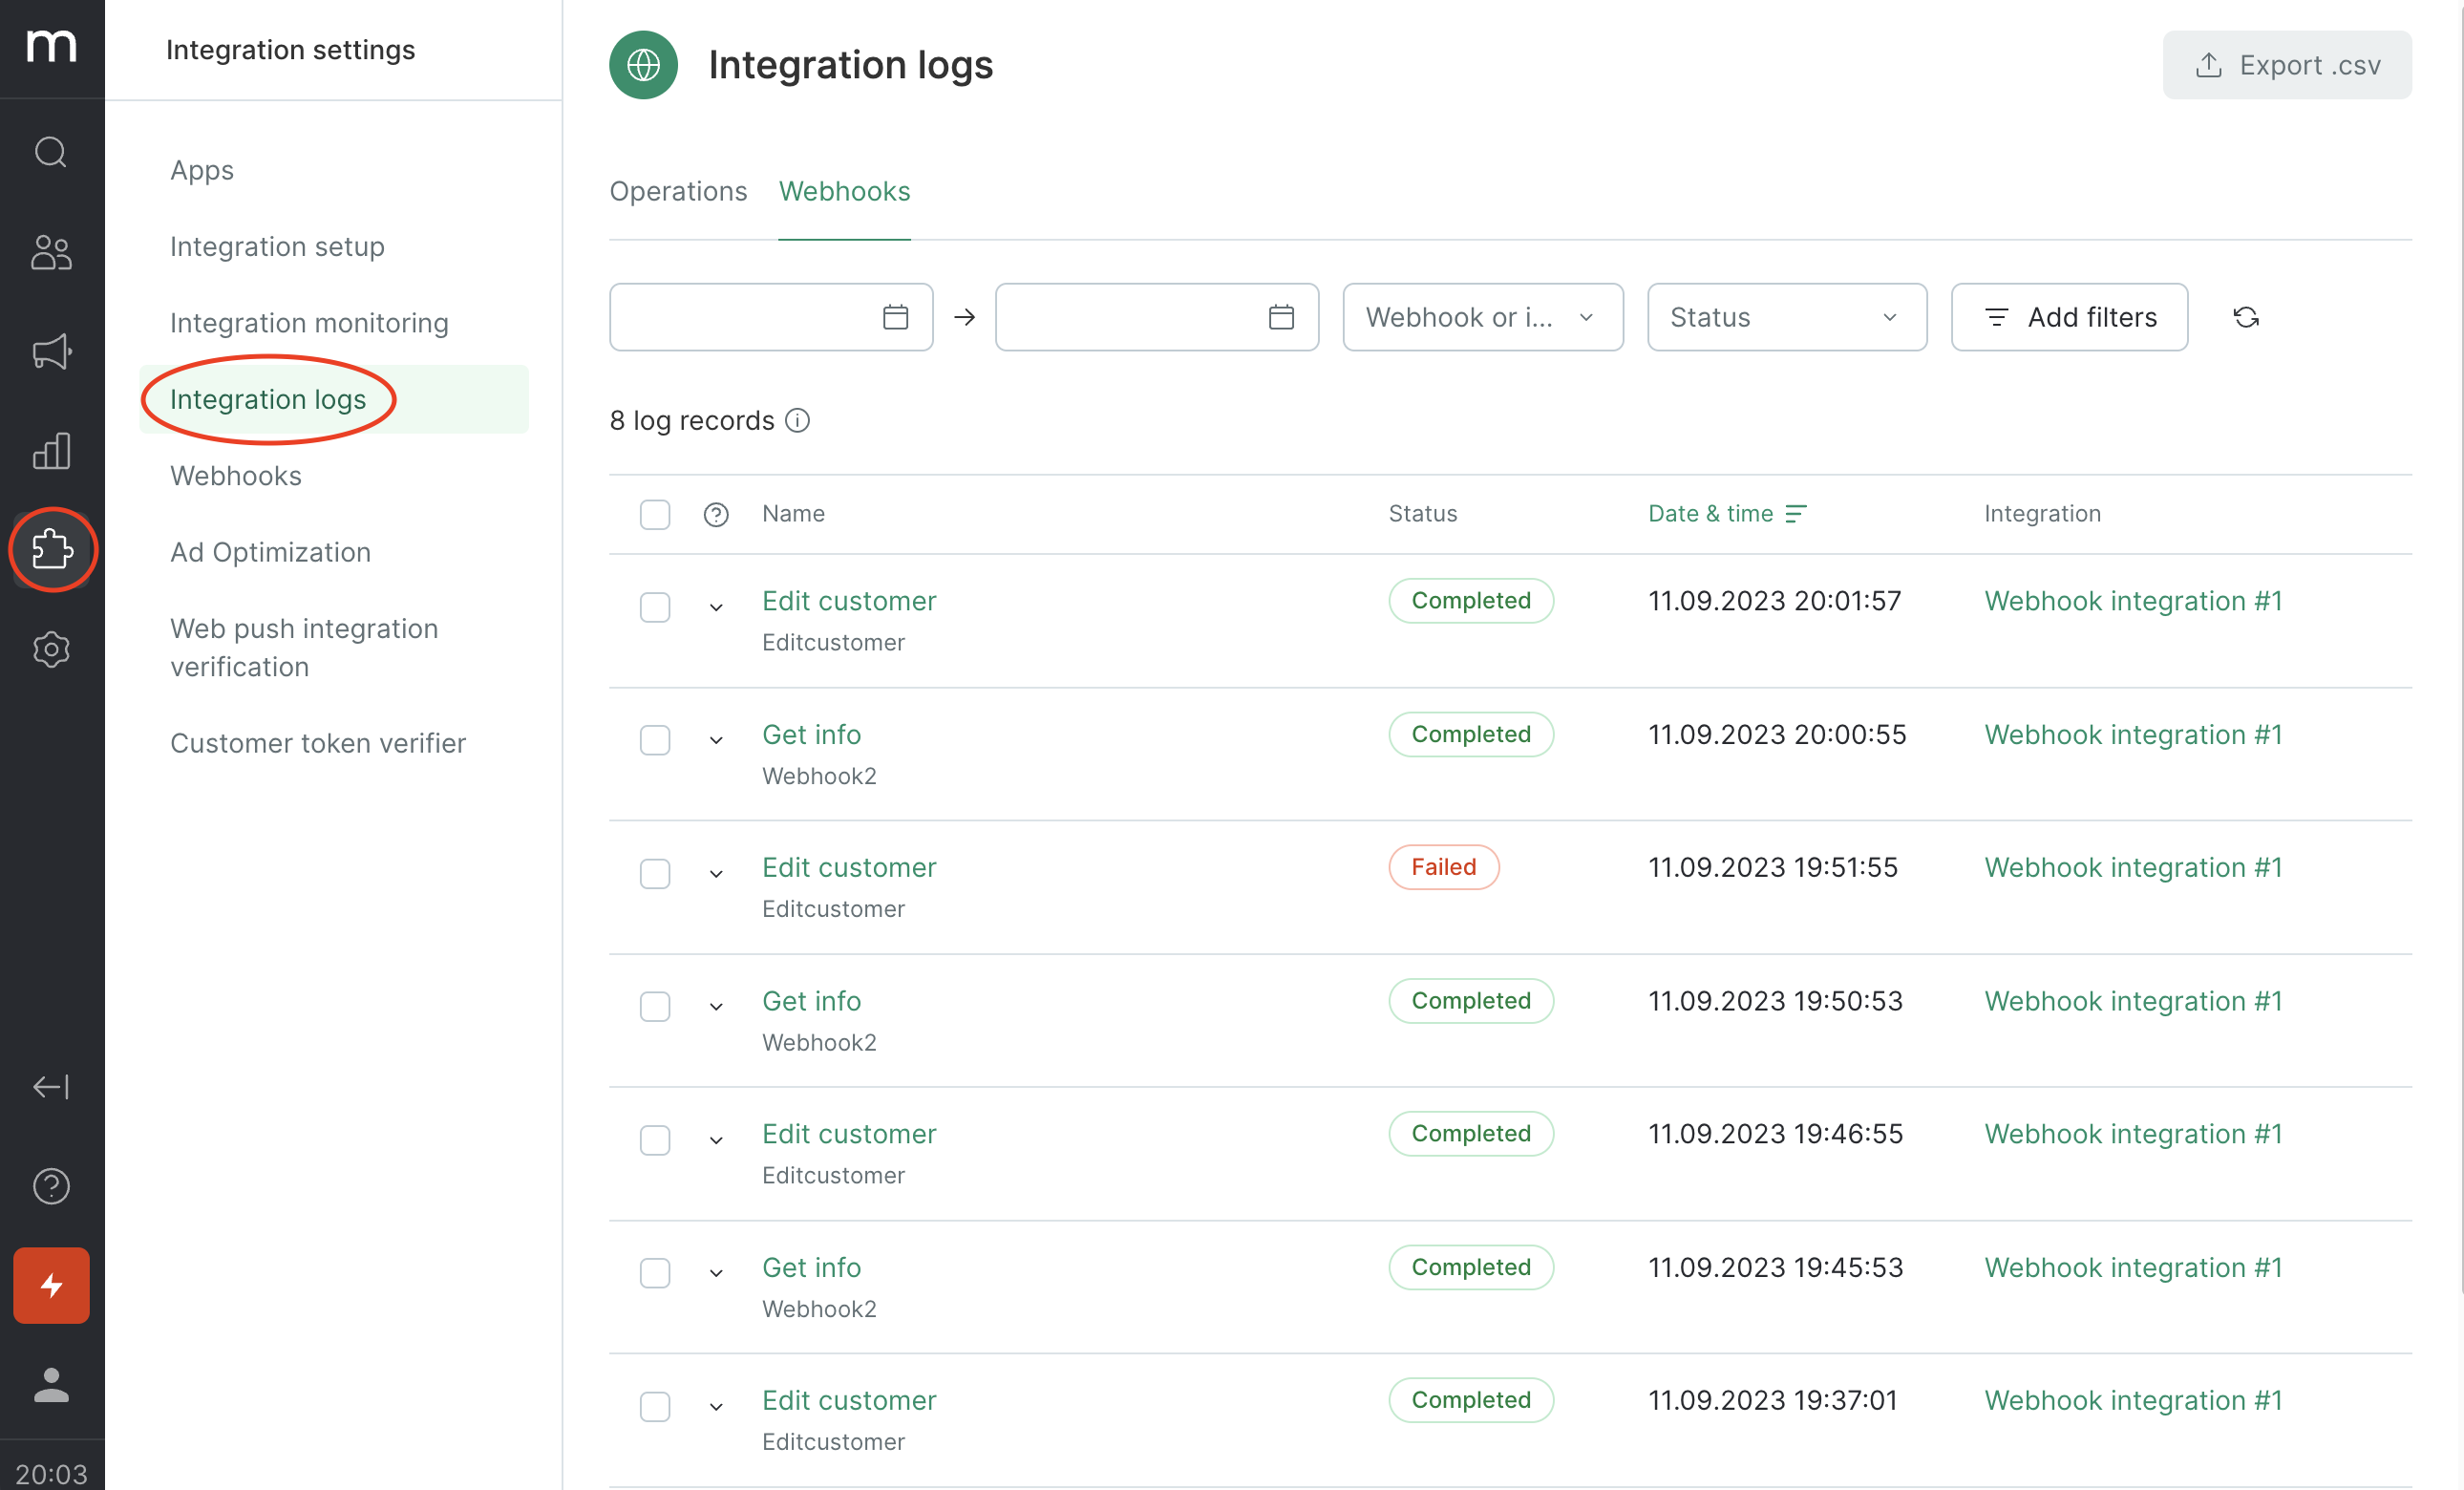Refresh the log records list
The image size is (2464, 1490).
(2246, 317)
